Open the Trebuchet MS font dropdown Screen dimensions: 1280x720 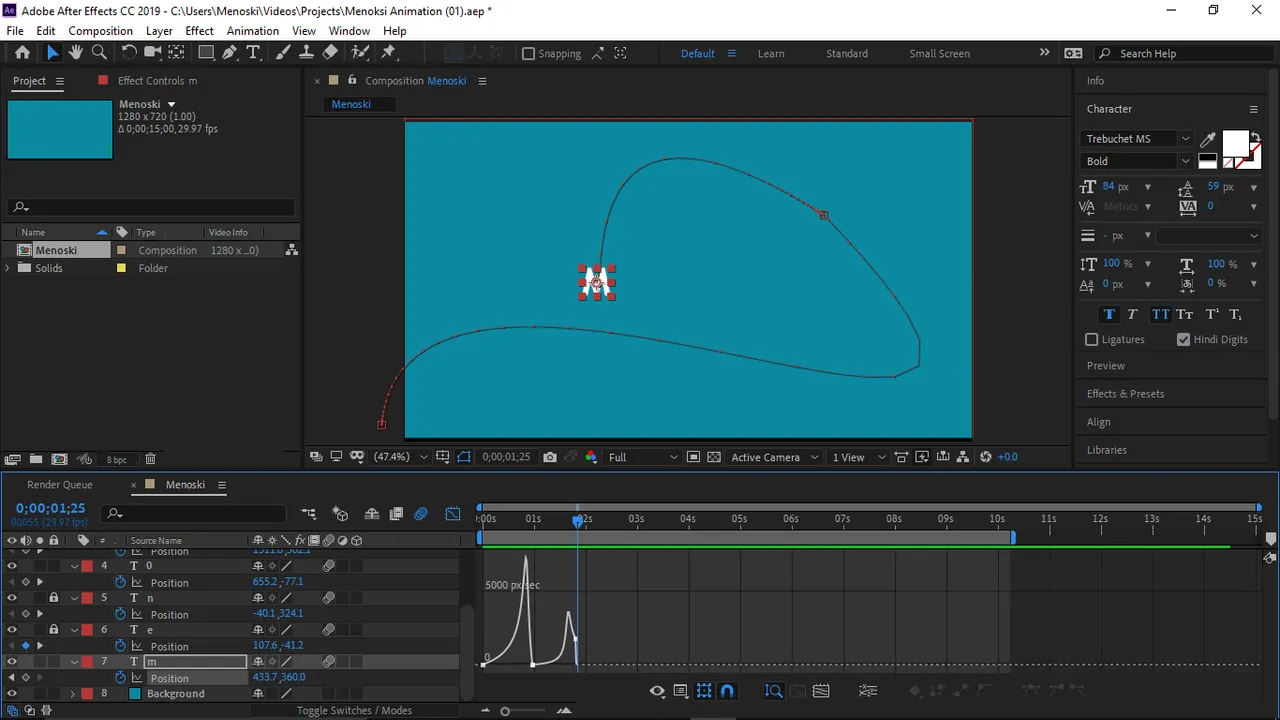point(1138,139)
